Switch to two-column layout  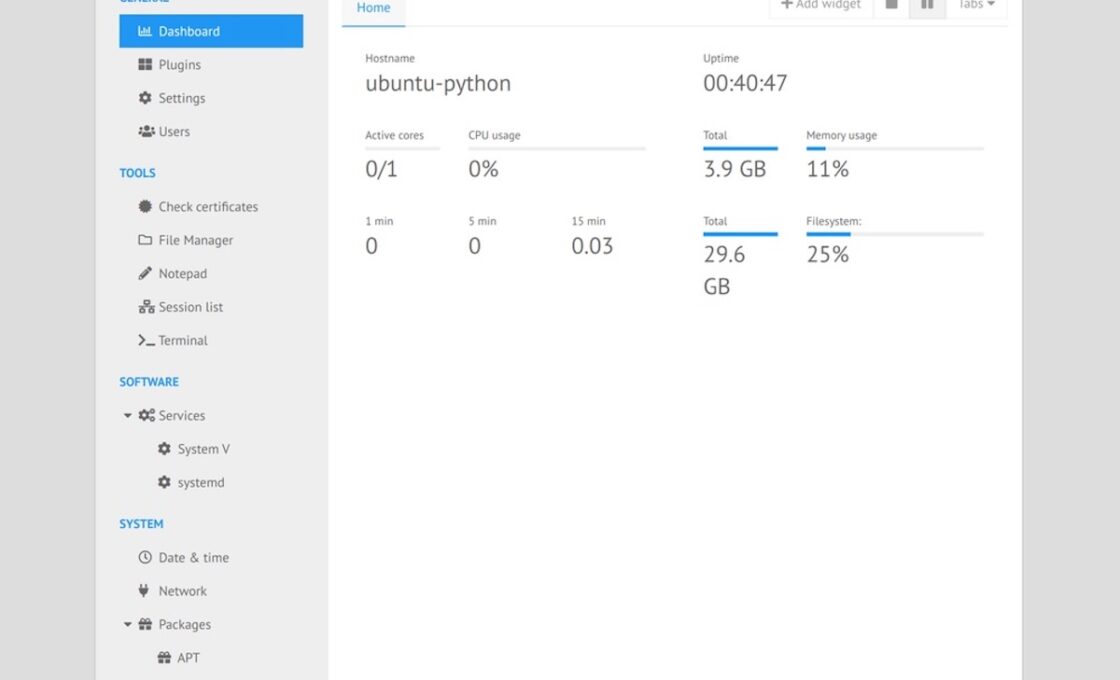point(927,5)
